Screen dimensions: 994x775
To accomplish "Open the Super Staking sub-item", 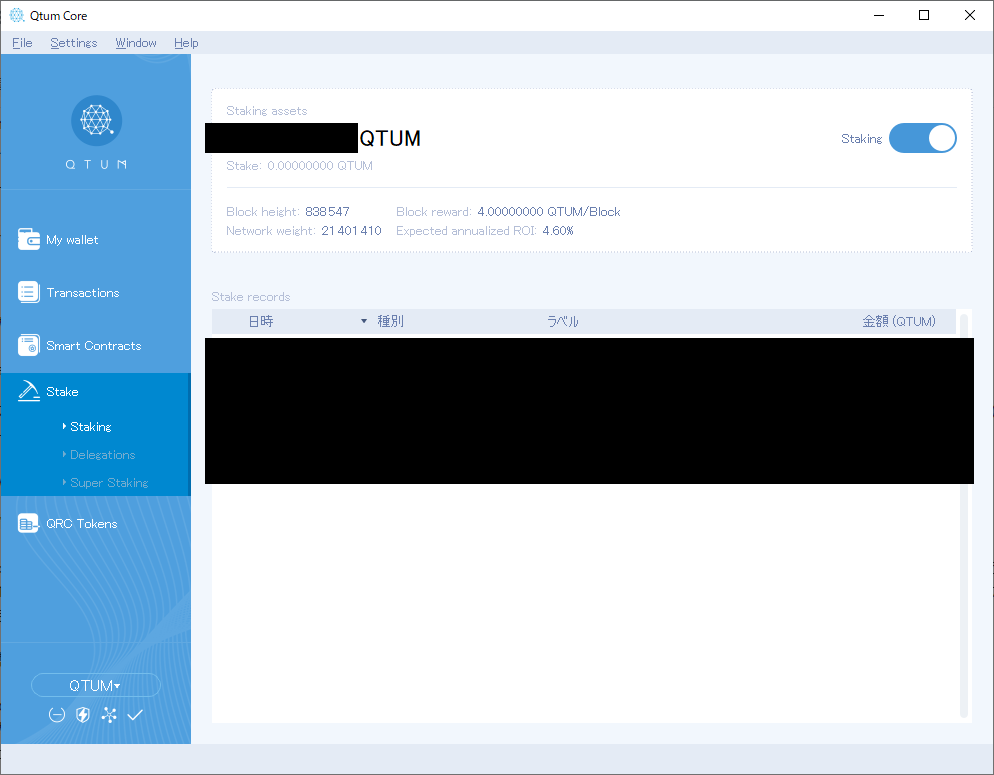I will click(109, 482).
